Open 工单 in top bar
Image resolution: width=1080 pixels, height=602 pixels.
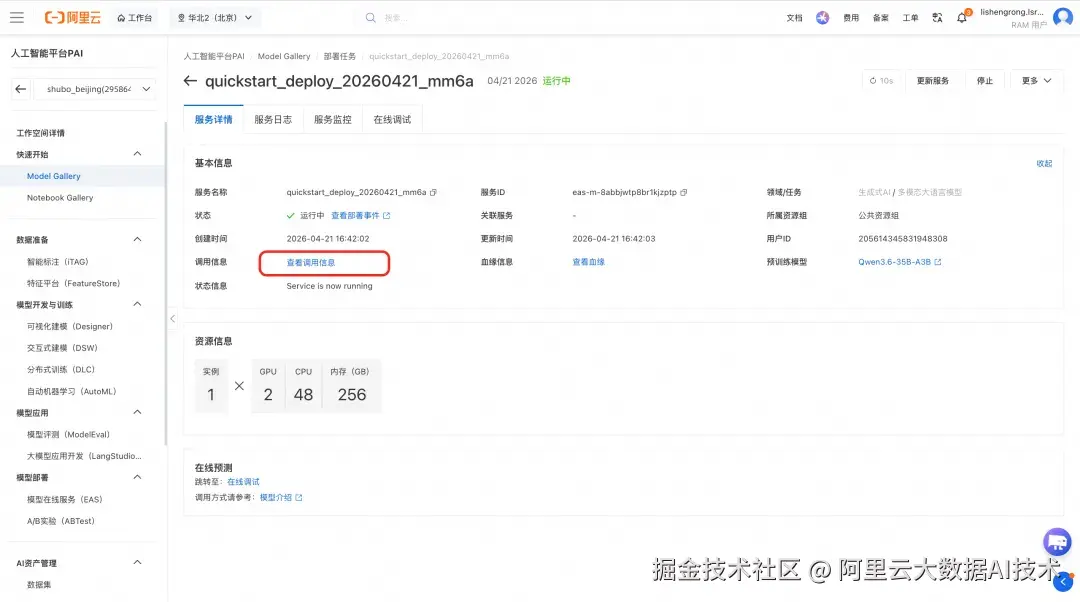coord(910,18)
